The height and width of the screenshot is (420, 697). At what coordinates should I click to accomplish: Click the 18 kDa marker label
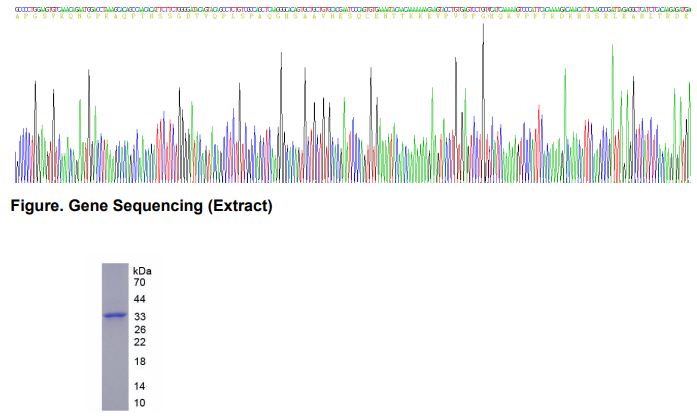pyautogui.click(x=140, y=361)
